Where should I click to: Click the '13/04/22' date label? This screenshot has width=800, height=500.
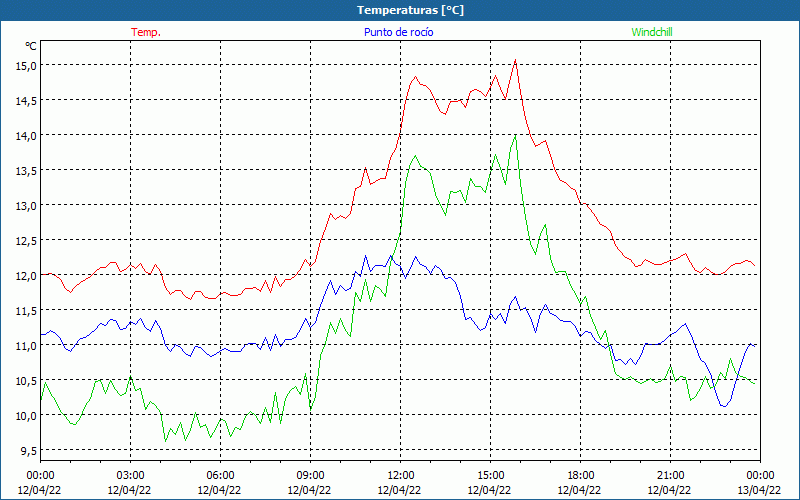click(759, 490)
